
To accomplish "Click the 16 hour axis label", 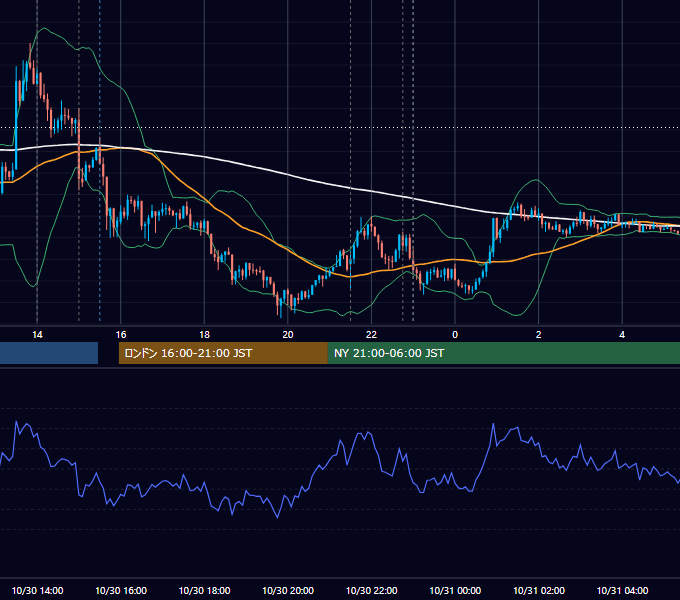I will [121, 335].
